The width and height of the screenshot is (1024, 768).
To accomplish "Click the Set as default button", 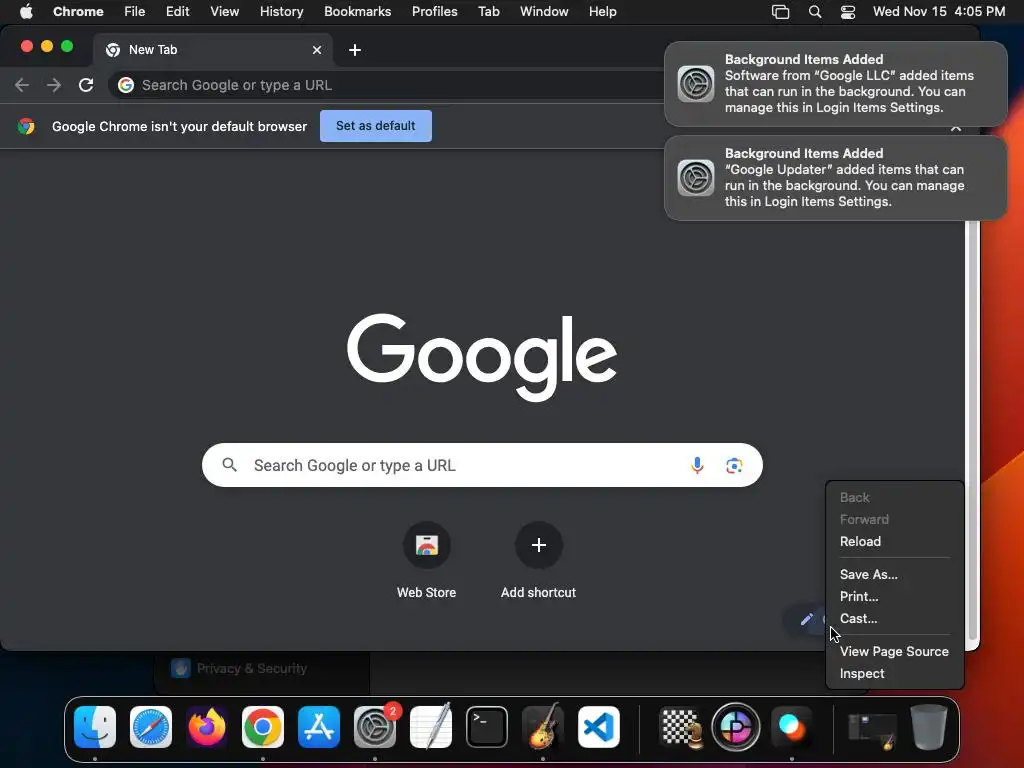I will coord(376,126).
